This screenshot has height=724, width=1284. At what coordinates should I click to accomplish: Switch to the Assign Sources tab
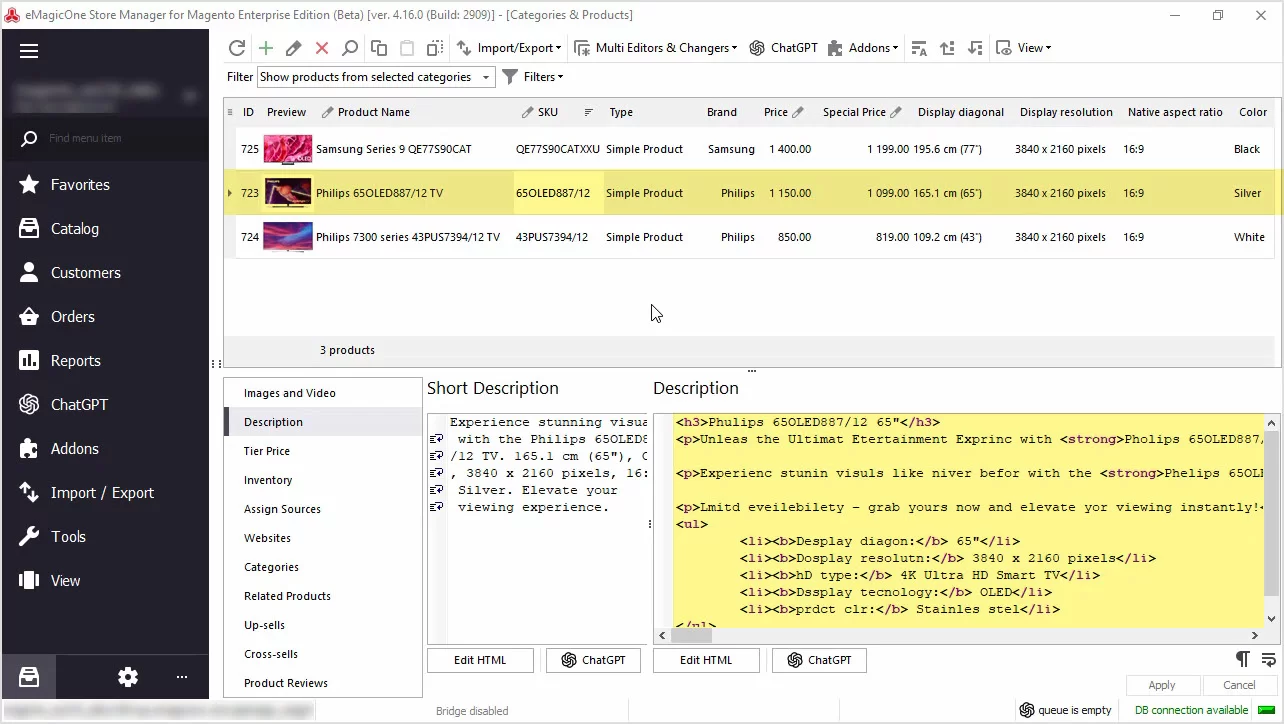[x=323, y=509]
